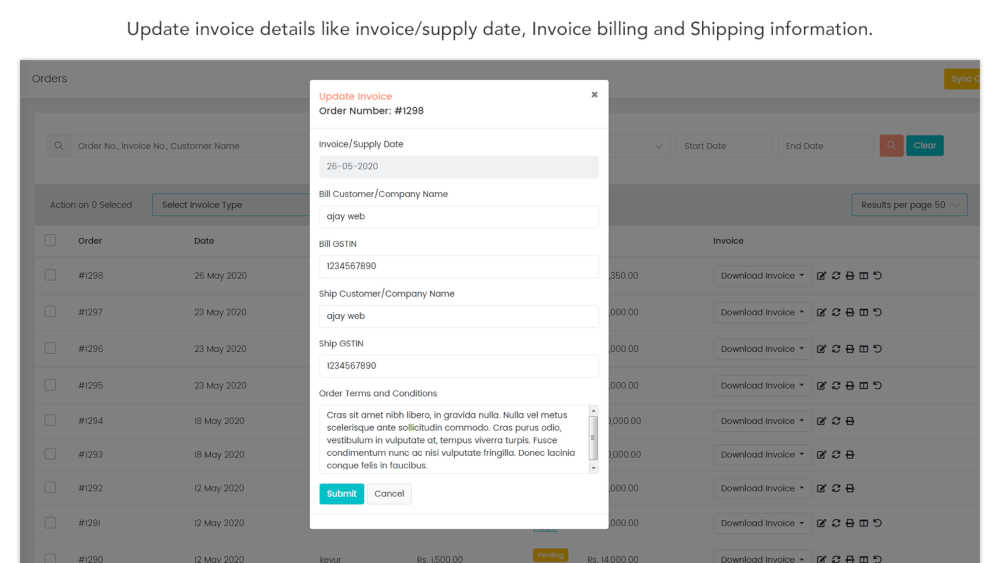Click the Submit button in Update Invoice
The height and width of the screenshot is (563, 1000).
click(341, 494)
